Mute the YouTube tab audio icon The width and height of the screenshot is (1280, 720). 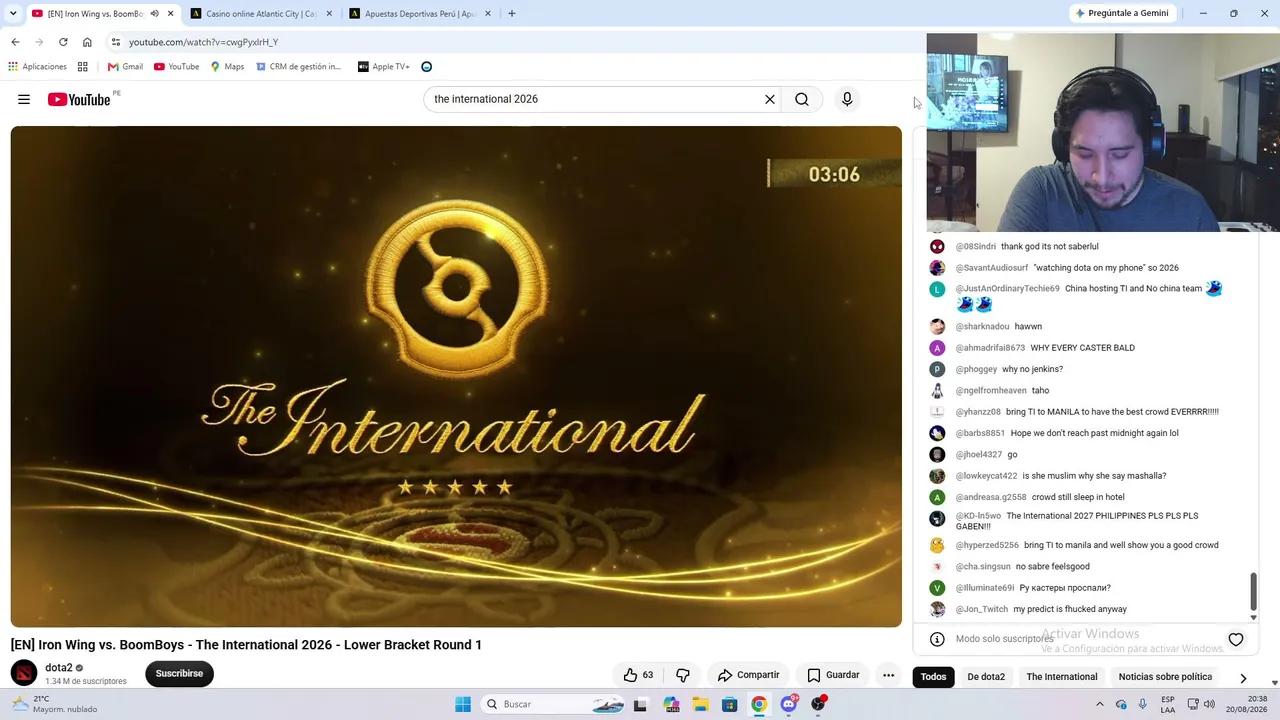click(154, 14)
